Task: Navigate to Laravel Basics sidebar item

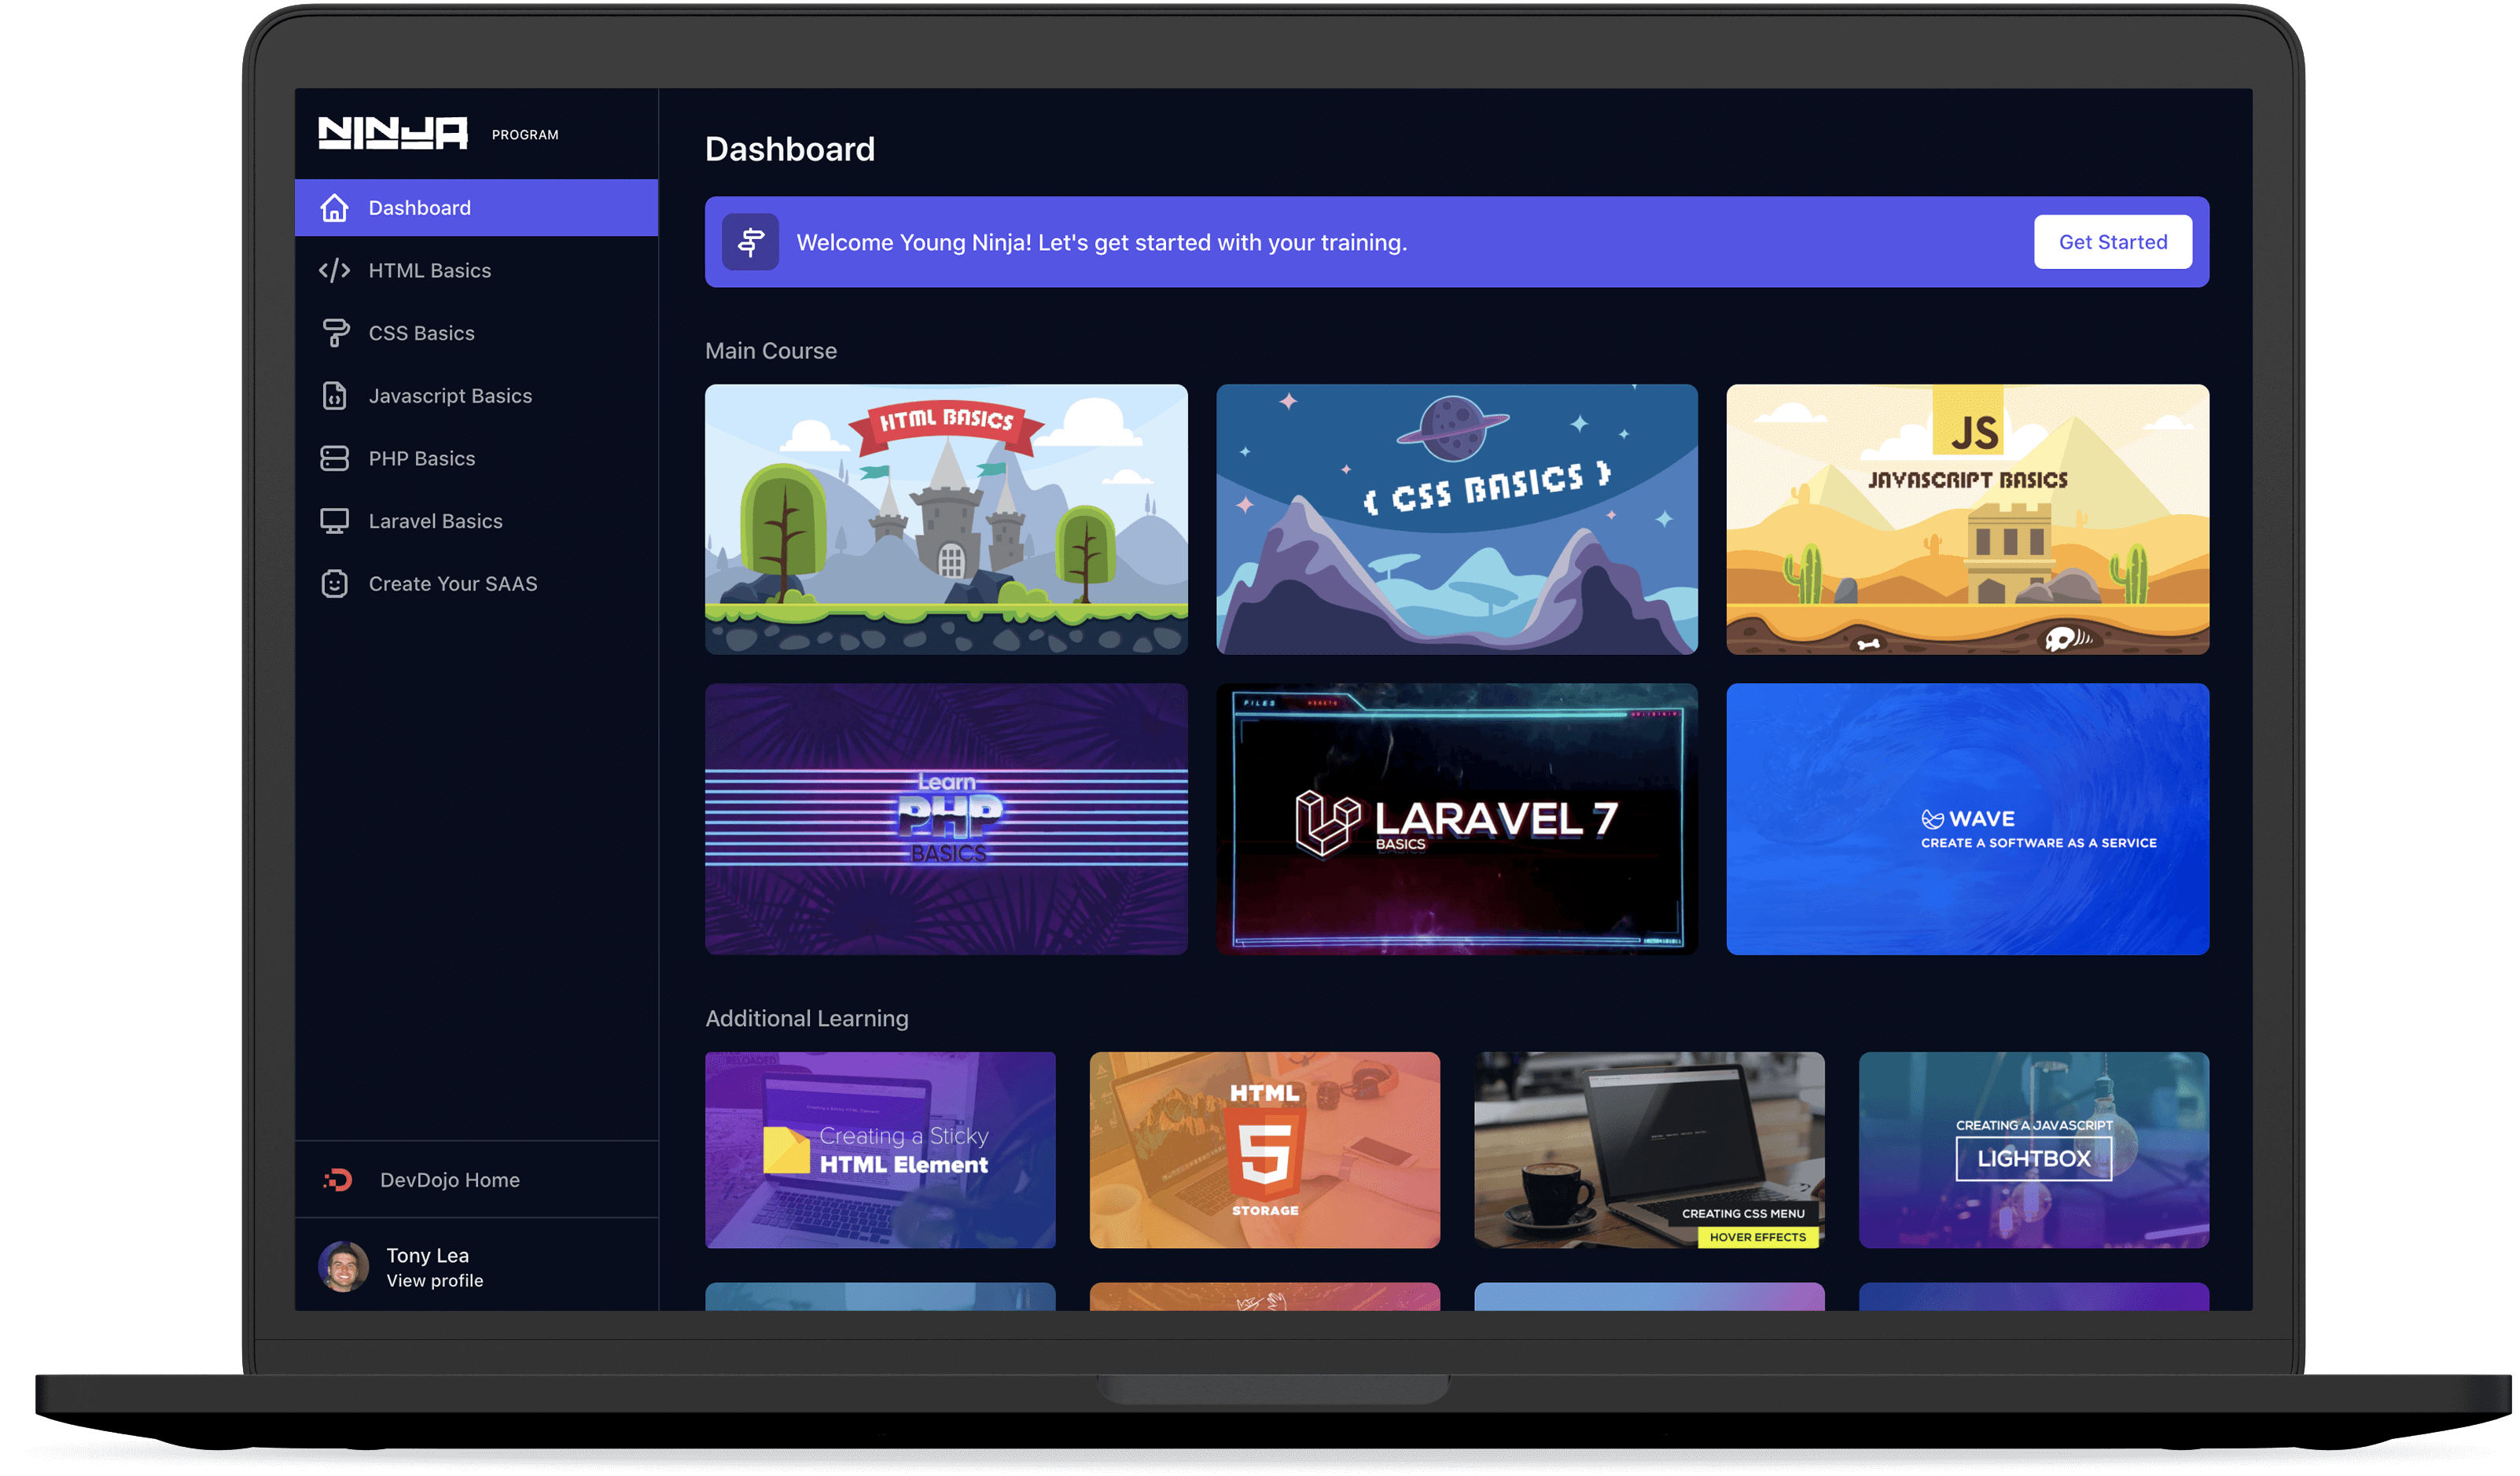Action: (476, 521)
